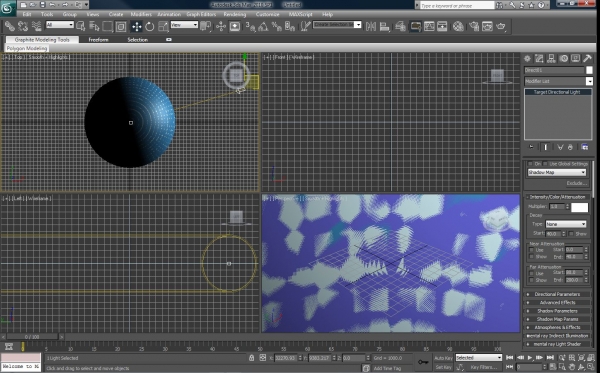Click the Polygon Modeling panel button
The width and height of the screenshot is (600, 373).
[x=26, y=49]
